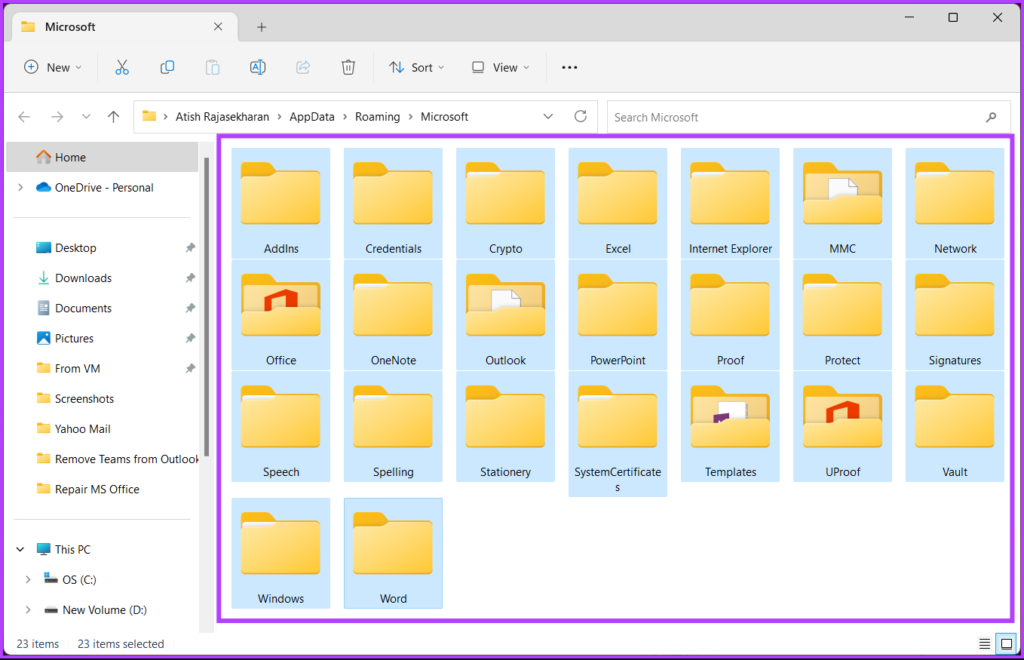This screenshot has height=660, width=1024.
Task: Click the Share icon in the toolbar
Action: 302,67
